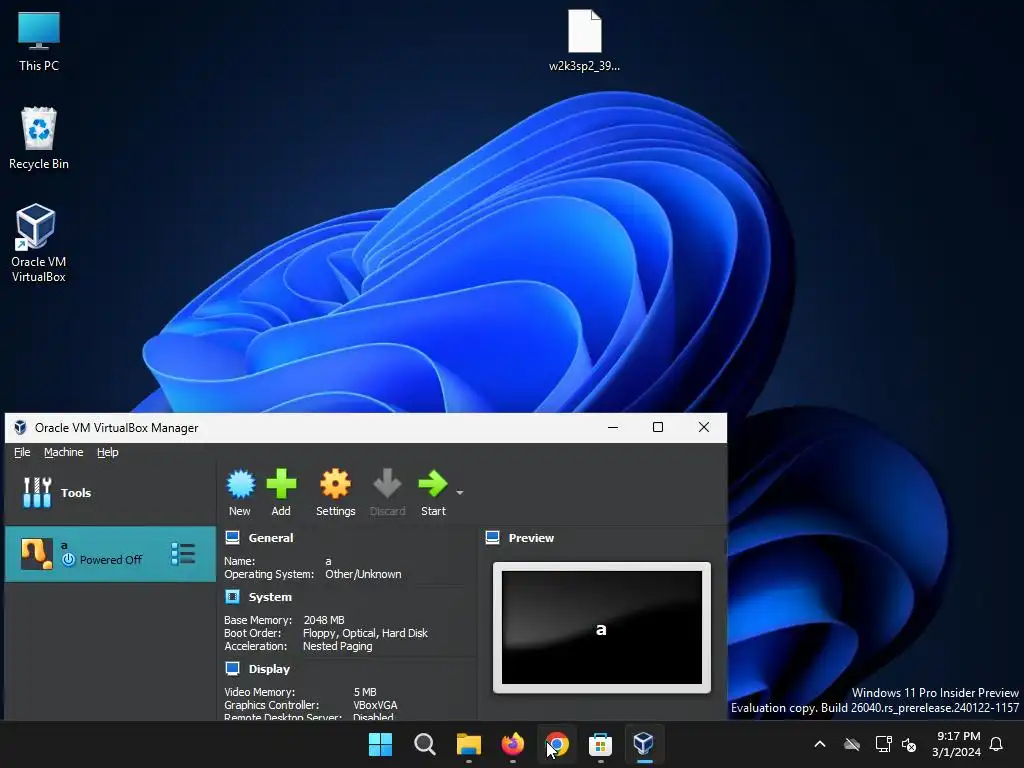Click the Display section screen icon
This screenshot has height=768, width=1024.
point(232,668)
